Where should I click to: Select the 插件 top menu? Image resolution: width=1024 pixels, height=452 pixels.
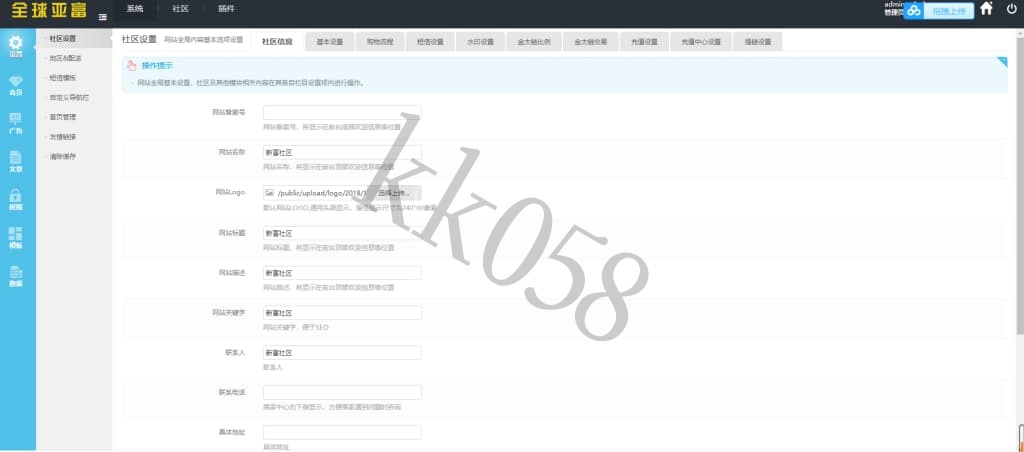point(227,9)
